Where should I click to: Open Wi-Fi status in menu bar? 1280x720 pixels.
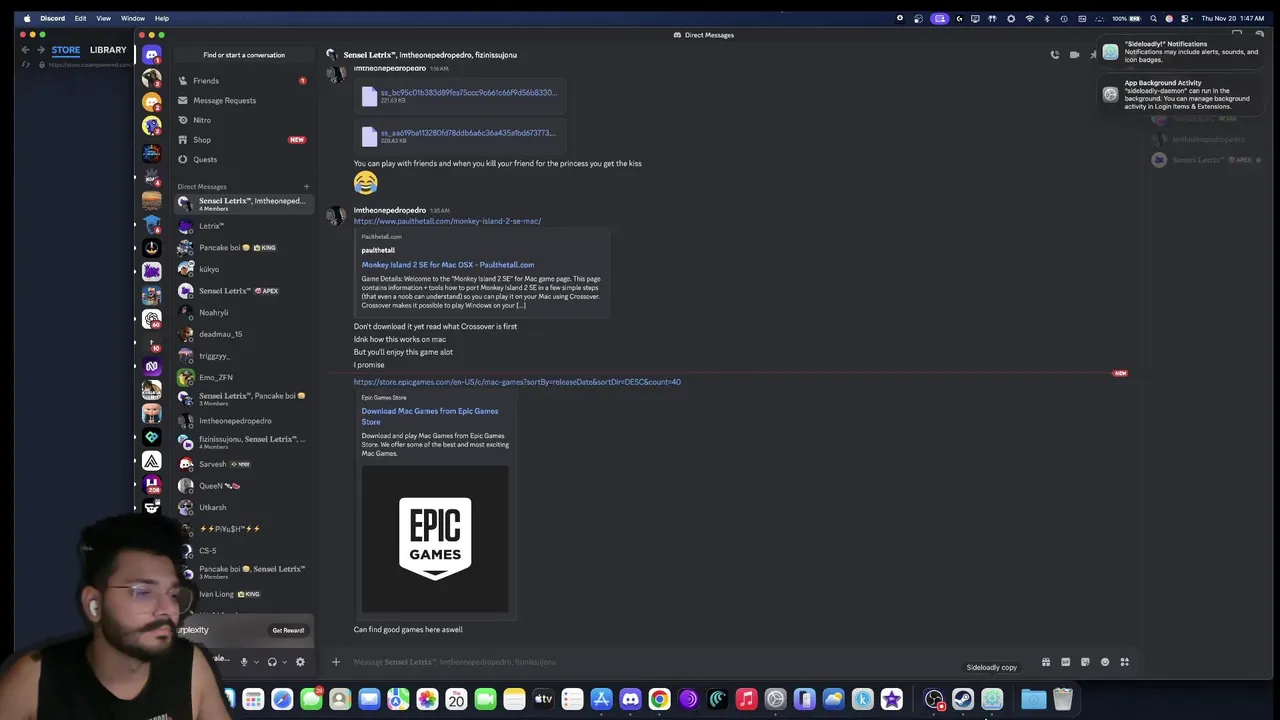pos(1029,18)
